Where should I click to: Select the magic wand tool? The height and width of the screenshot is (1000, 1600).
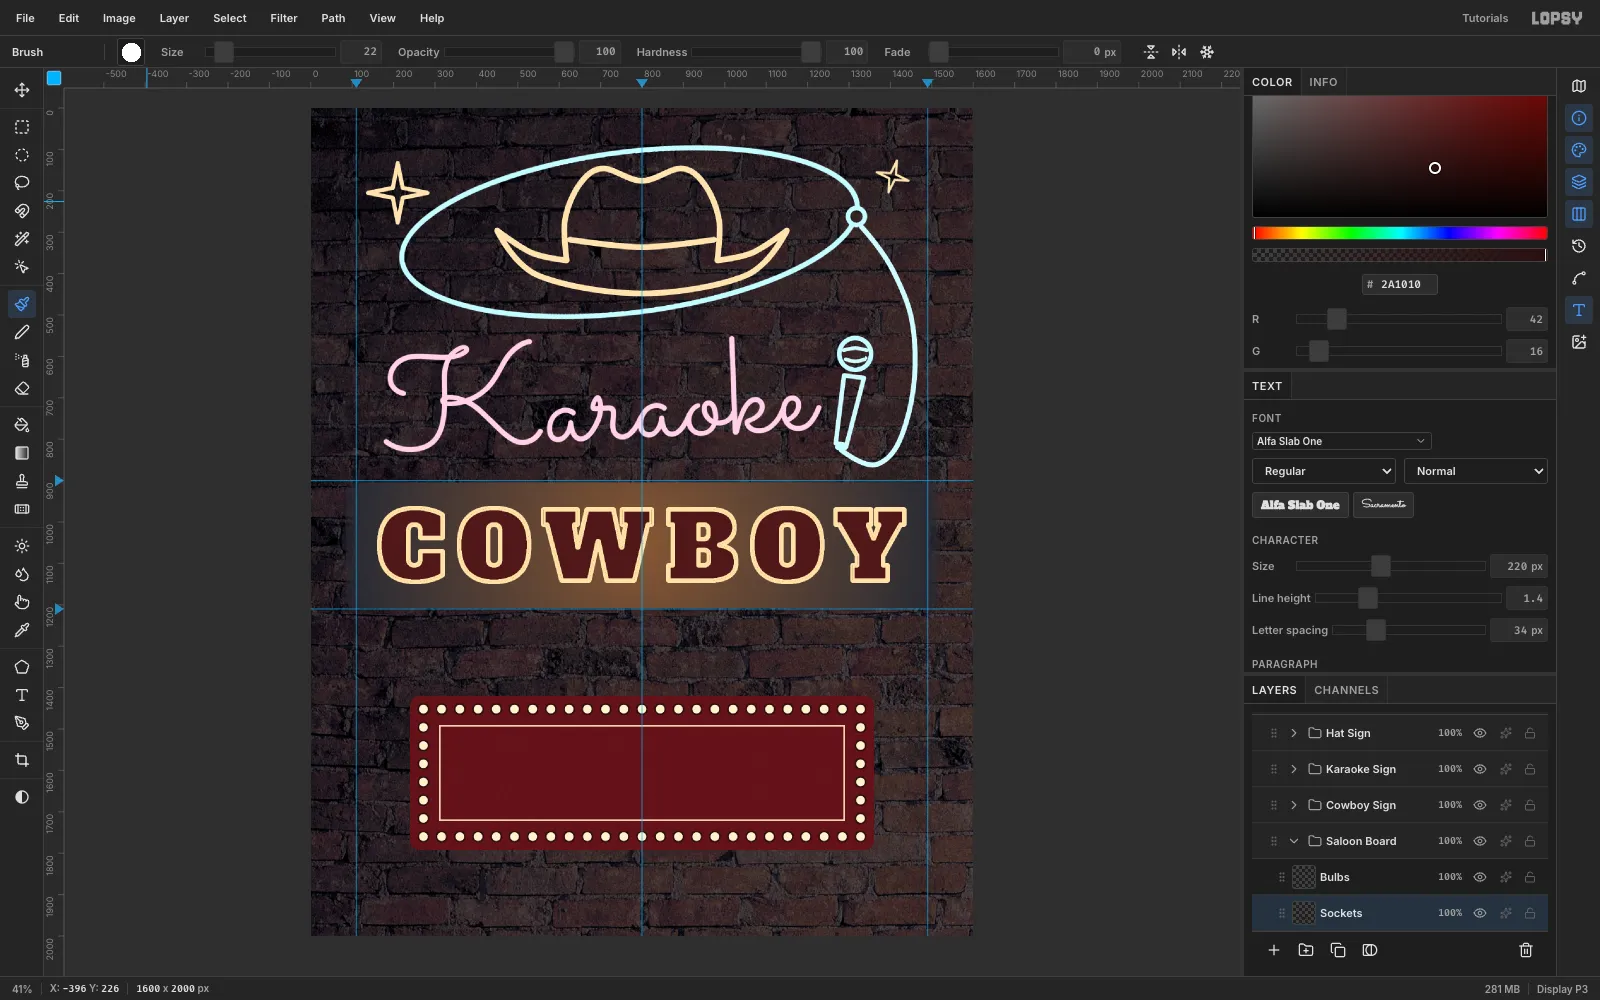pos(22,239)
